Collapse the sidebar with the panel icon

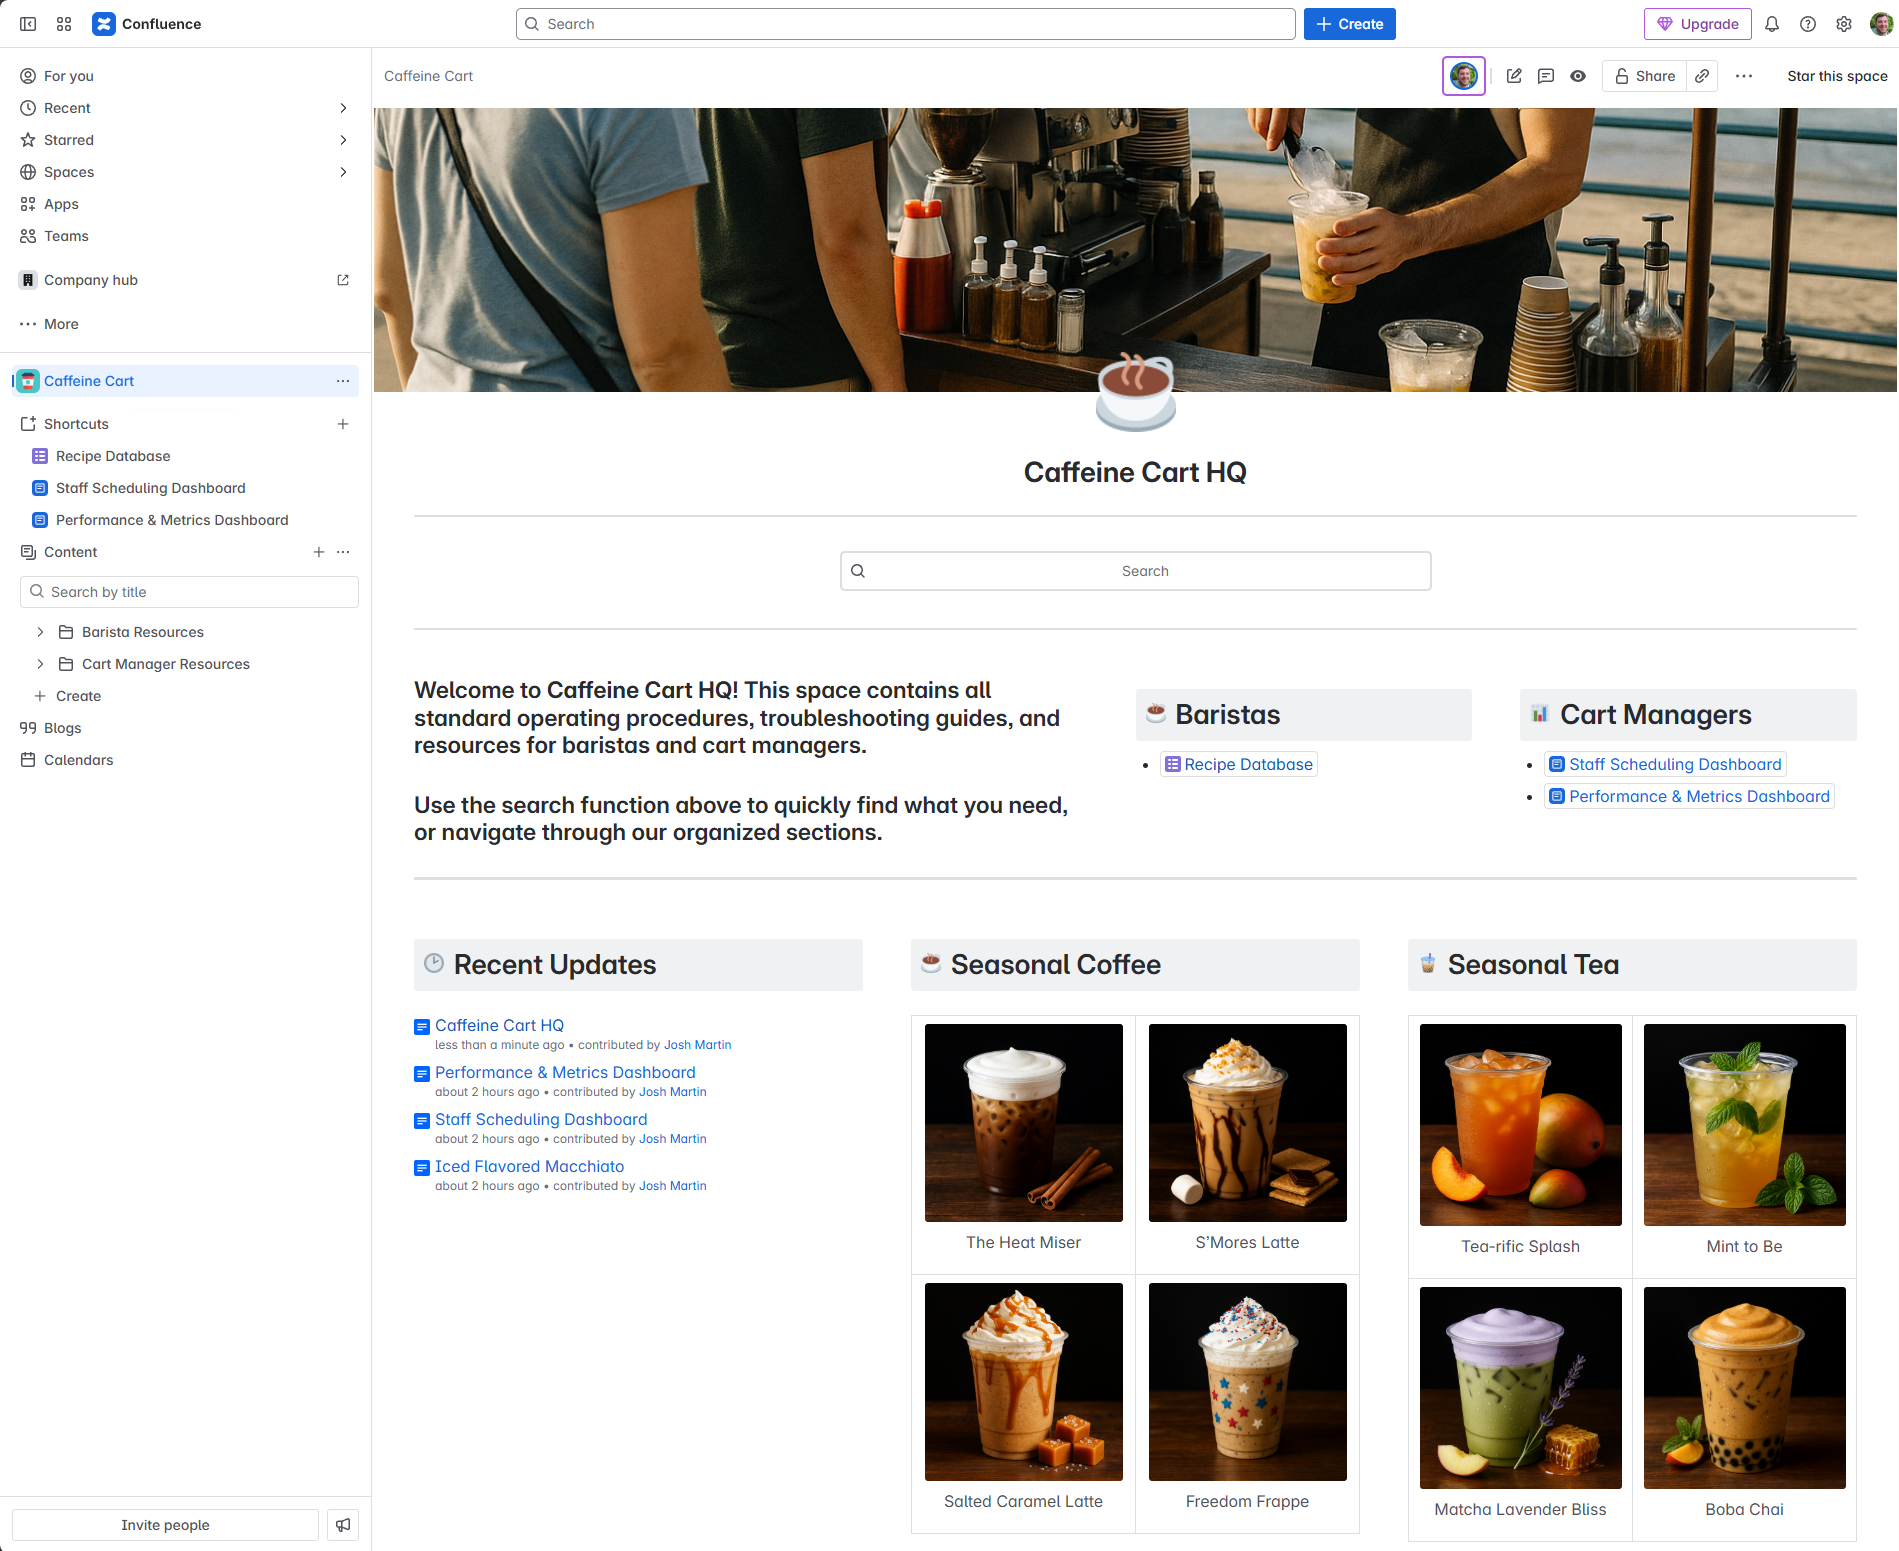pyautogui.click(x=28, y=24)
